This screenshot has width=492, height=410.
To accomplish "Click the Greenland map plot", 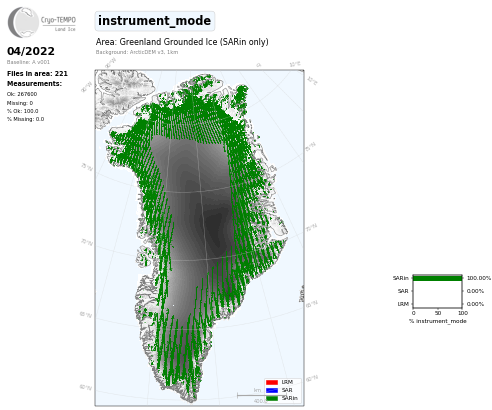I will (x=199, y=238).
